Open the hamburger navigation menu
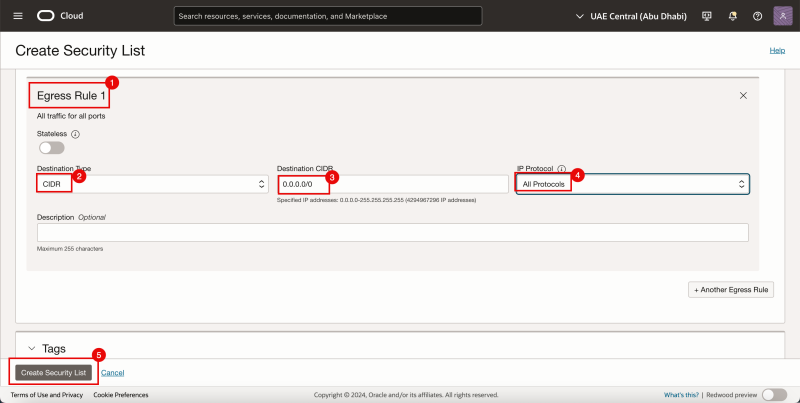This screenshot has width=800, height=403. tap(17, 16)
